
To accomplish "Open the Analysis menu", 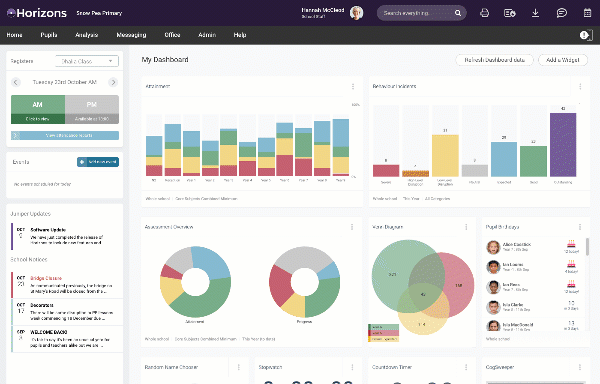I will (87, 35).
